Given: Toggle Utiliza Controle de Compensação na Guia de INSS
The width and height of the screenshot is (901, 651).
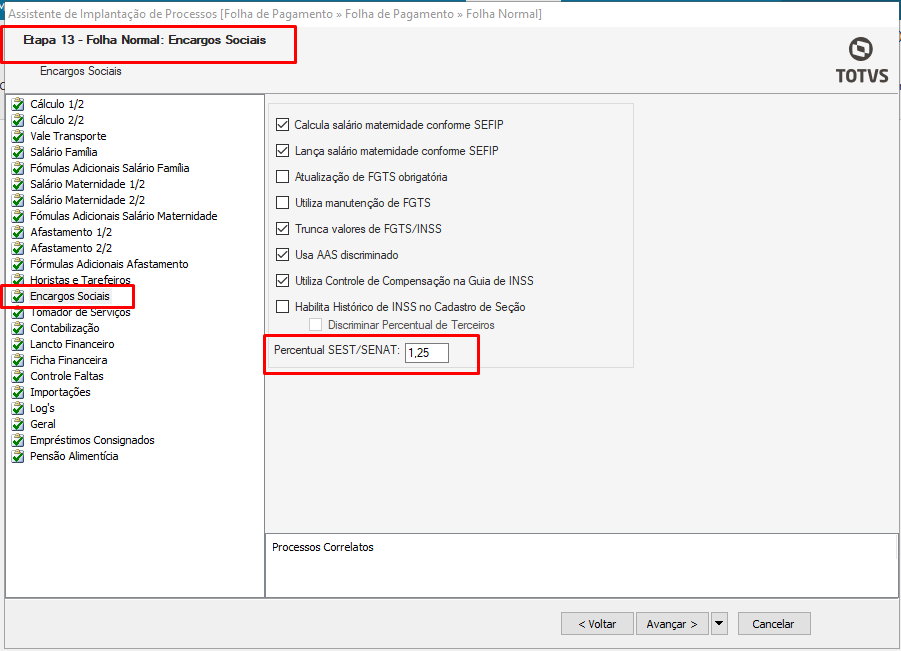Looking at the screenshot, I should pyautogui.click(x=282, y=280).
